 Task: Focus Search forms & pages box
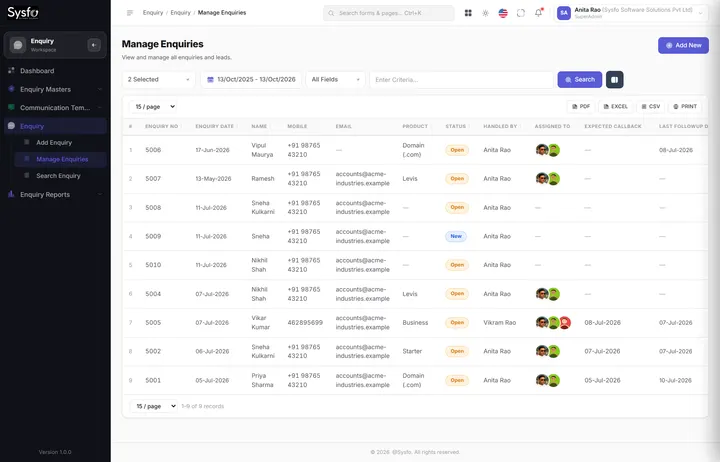coord(388,13)
